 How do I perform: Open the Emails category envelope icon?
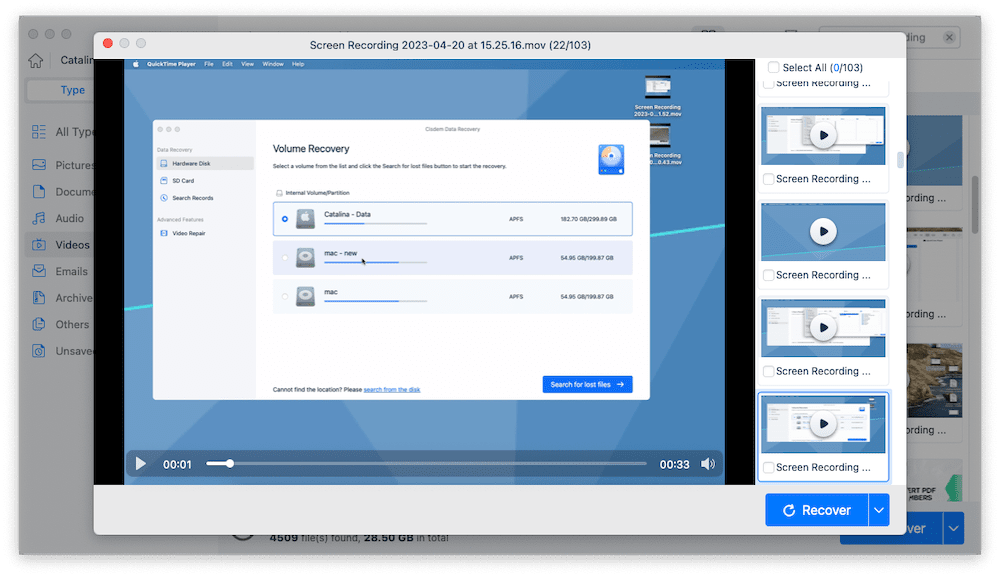(x=39, y=271)
